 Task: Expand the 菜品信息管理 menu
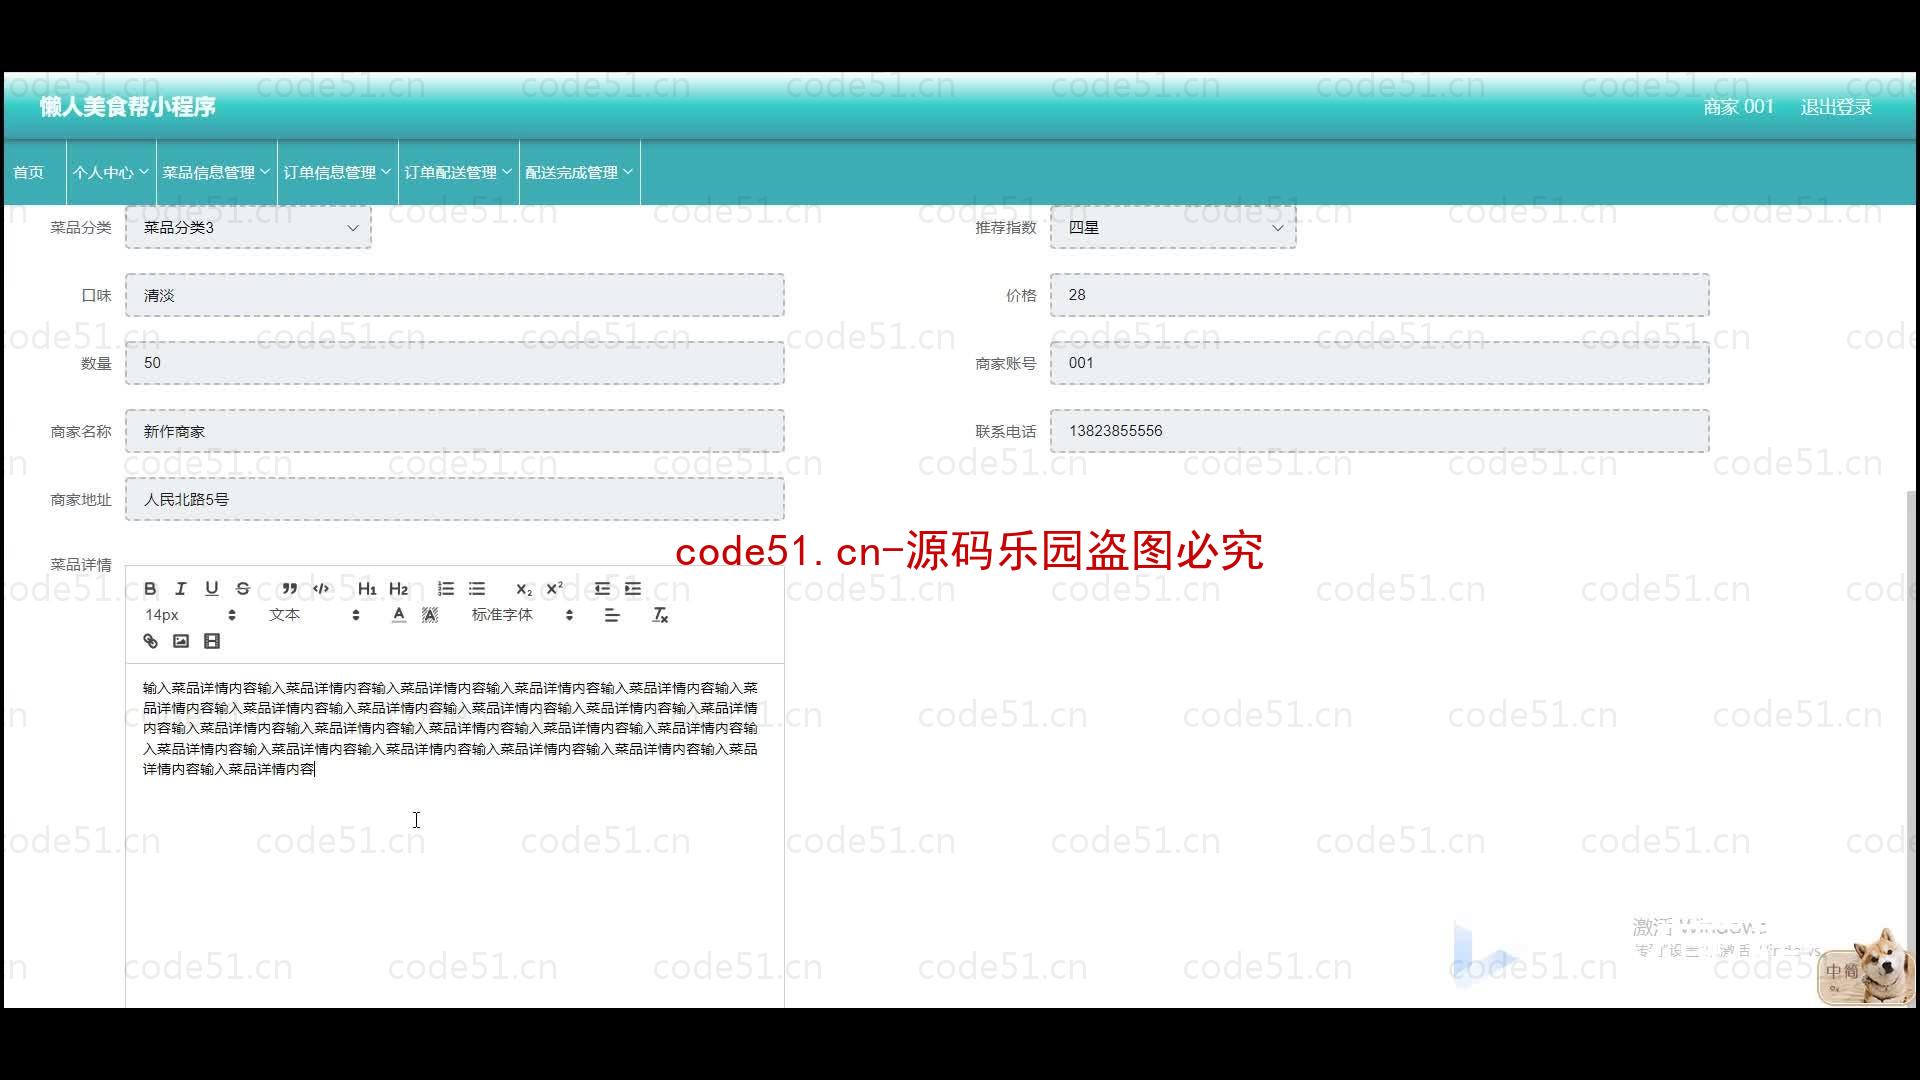click(216, 172)
